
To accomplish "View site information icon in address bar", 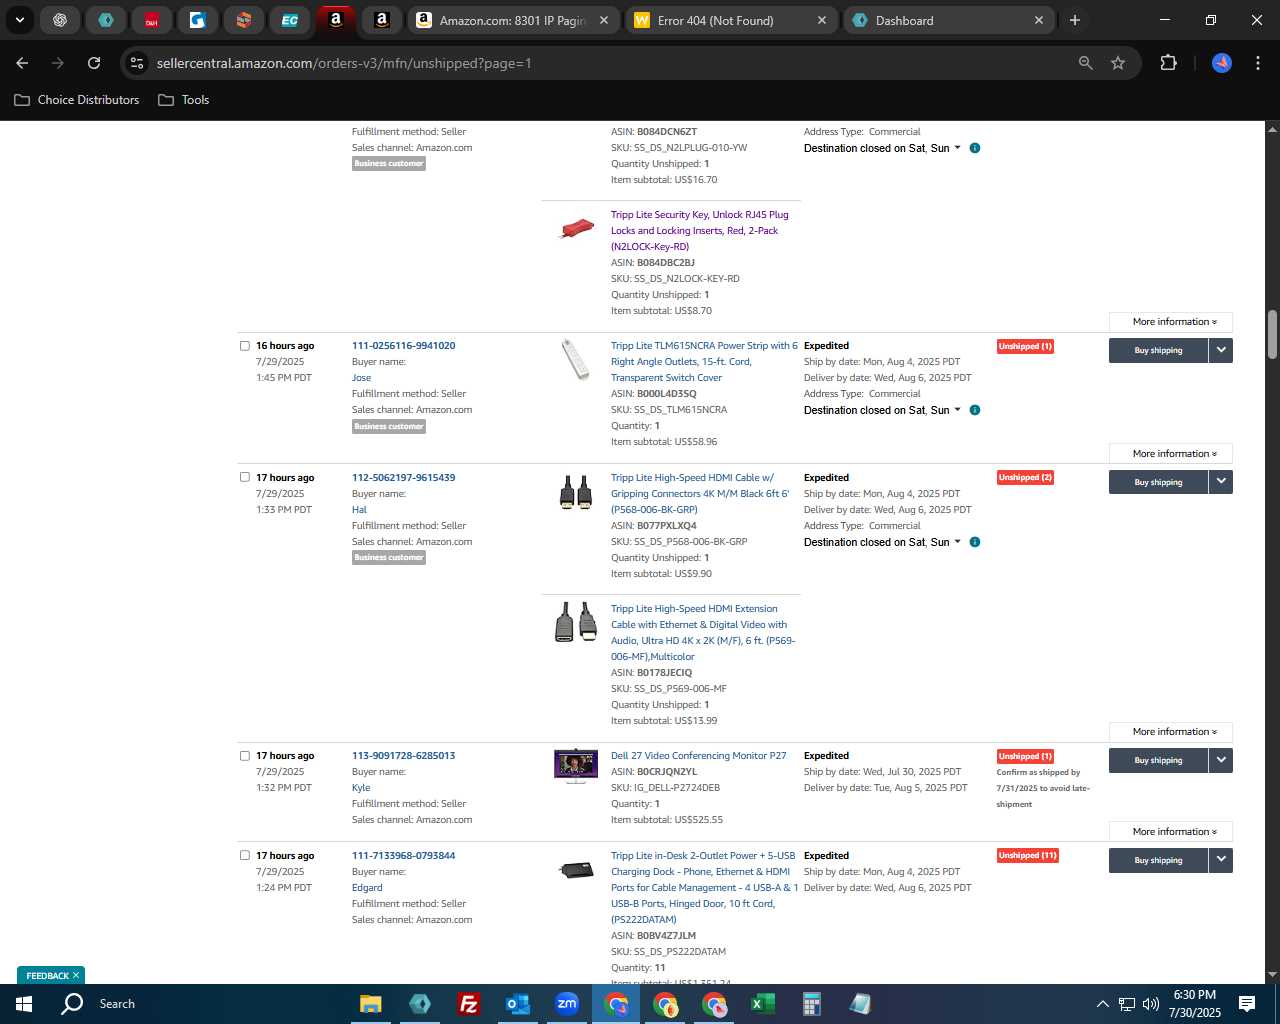I will 137,63.
